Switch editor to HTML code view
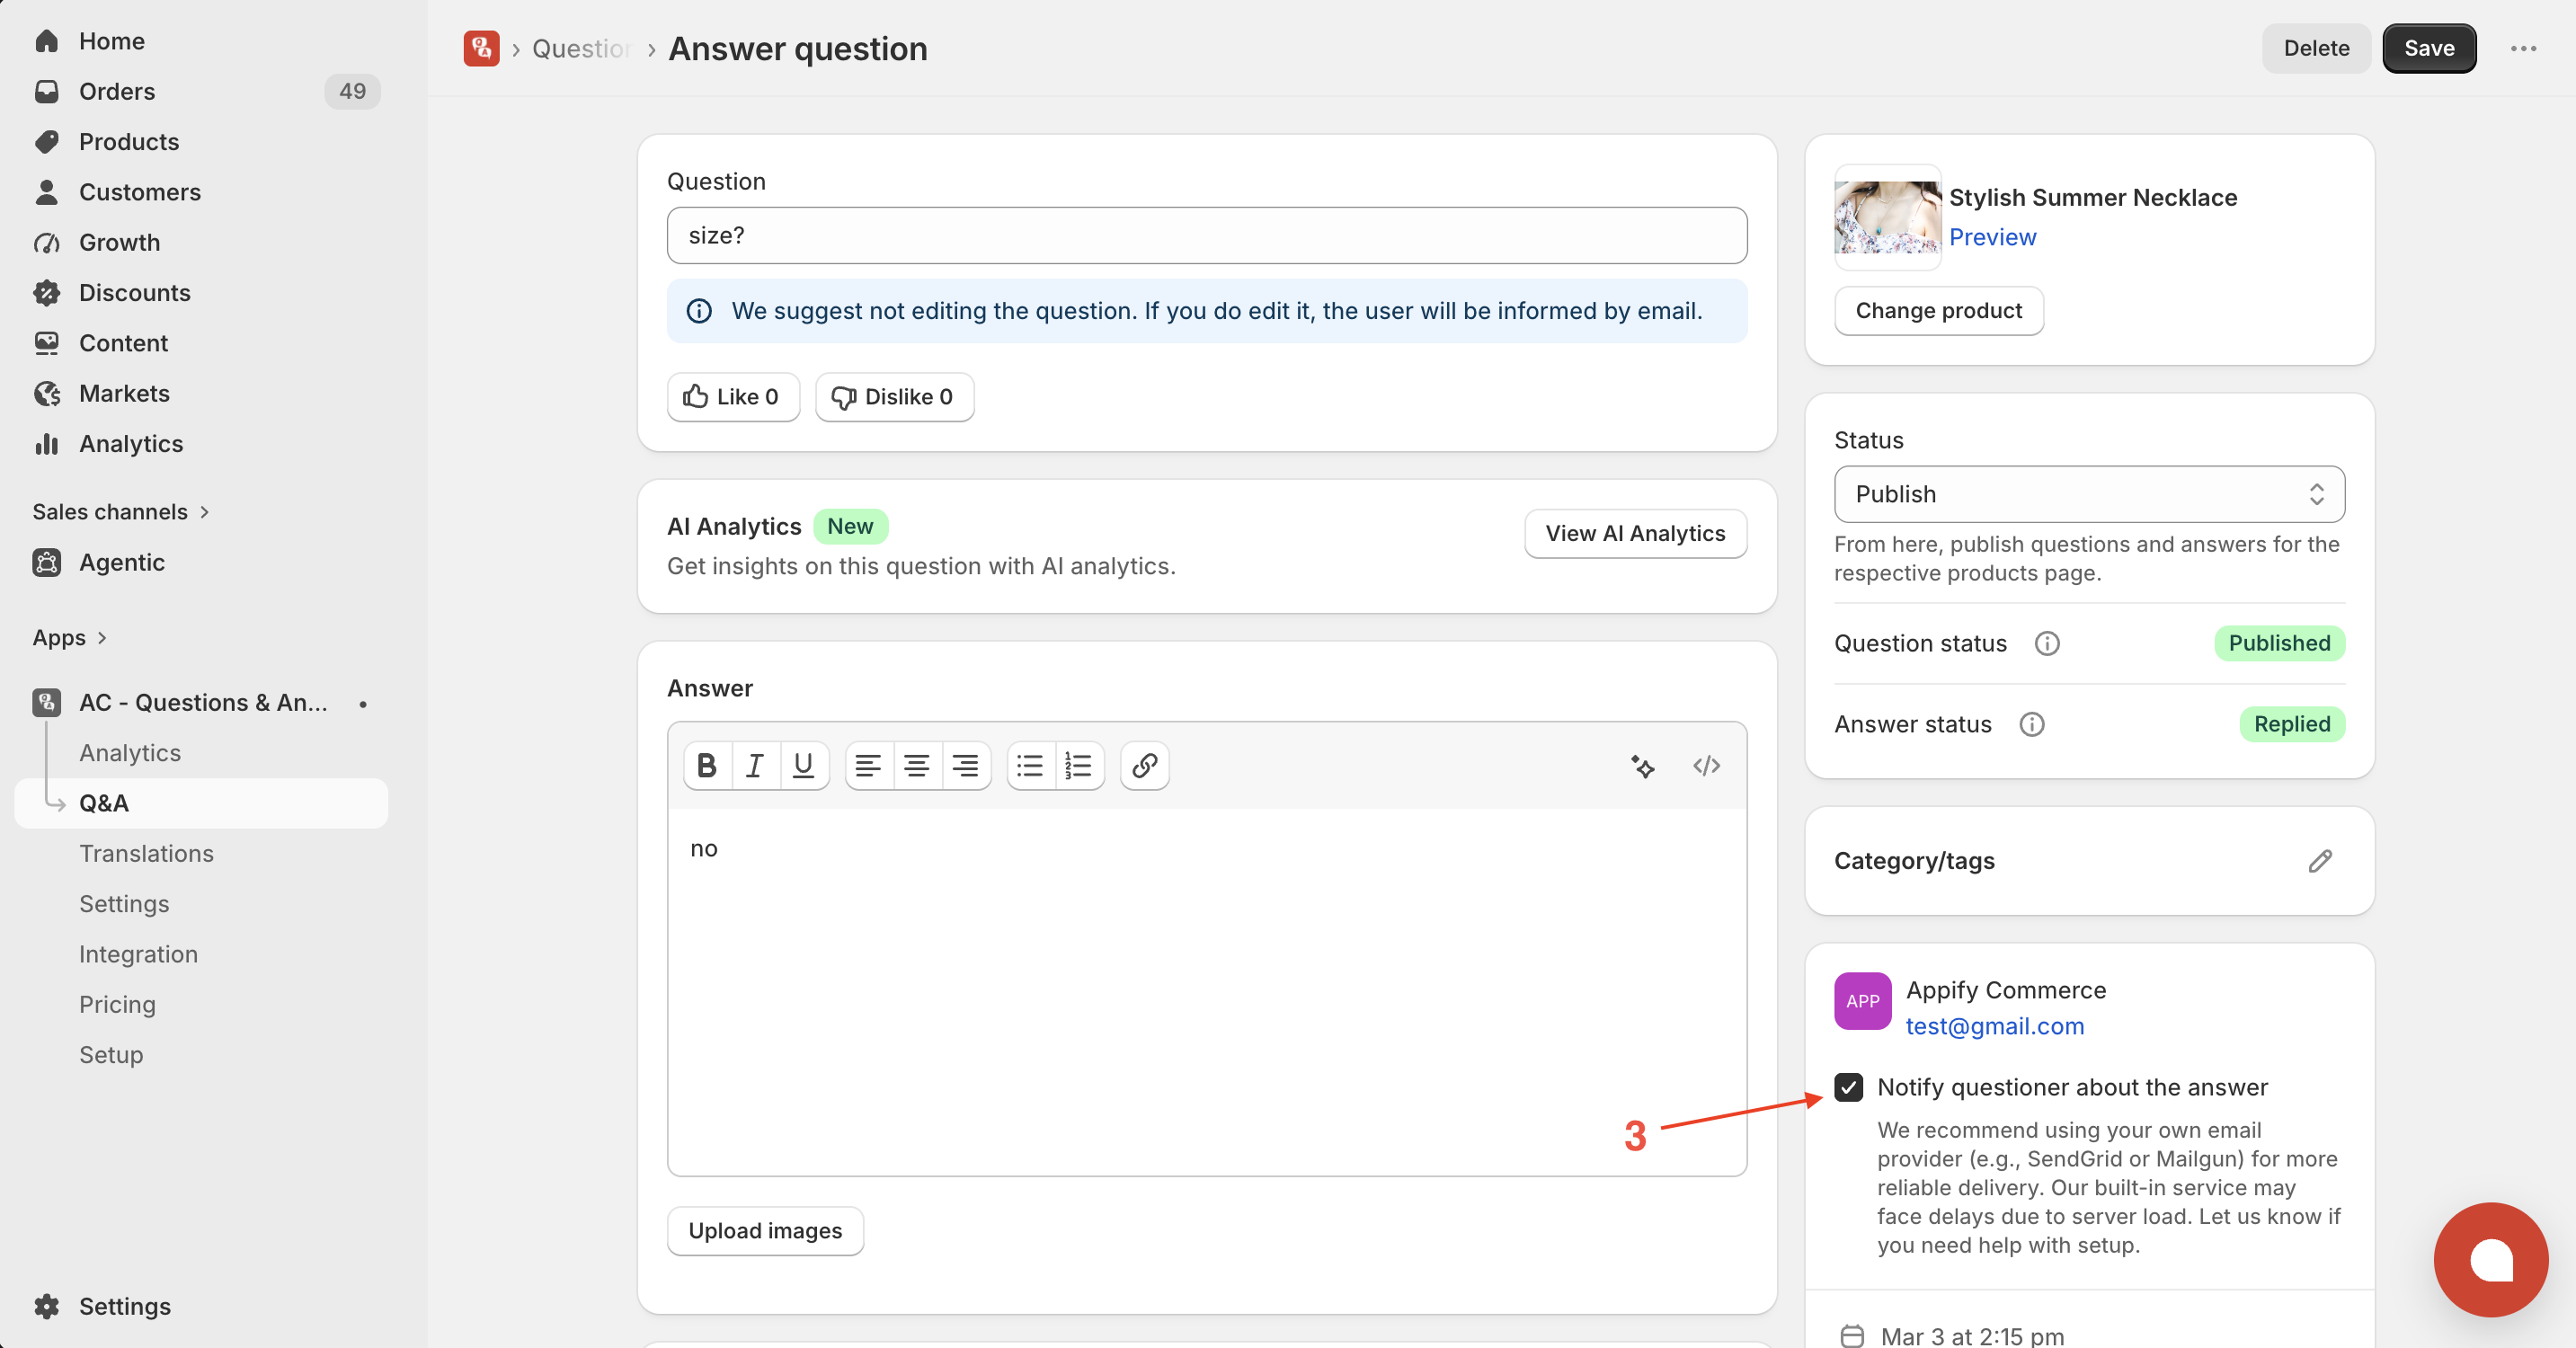 (x=1706, y=766)
